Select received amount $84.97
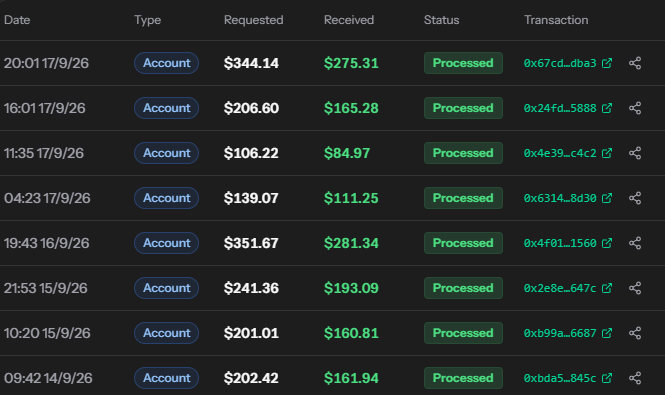The height and width of the screenshot is (395, 665). (347, 153)
